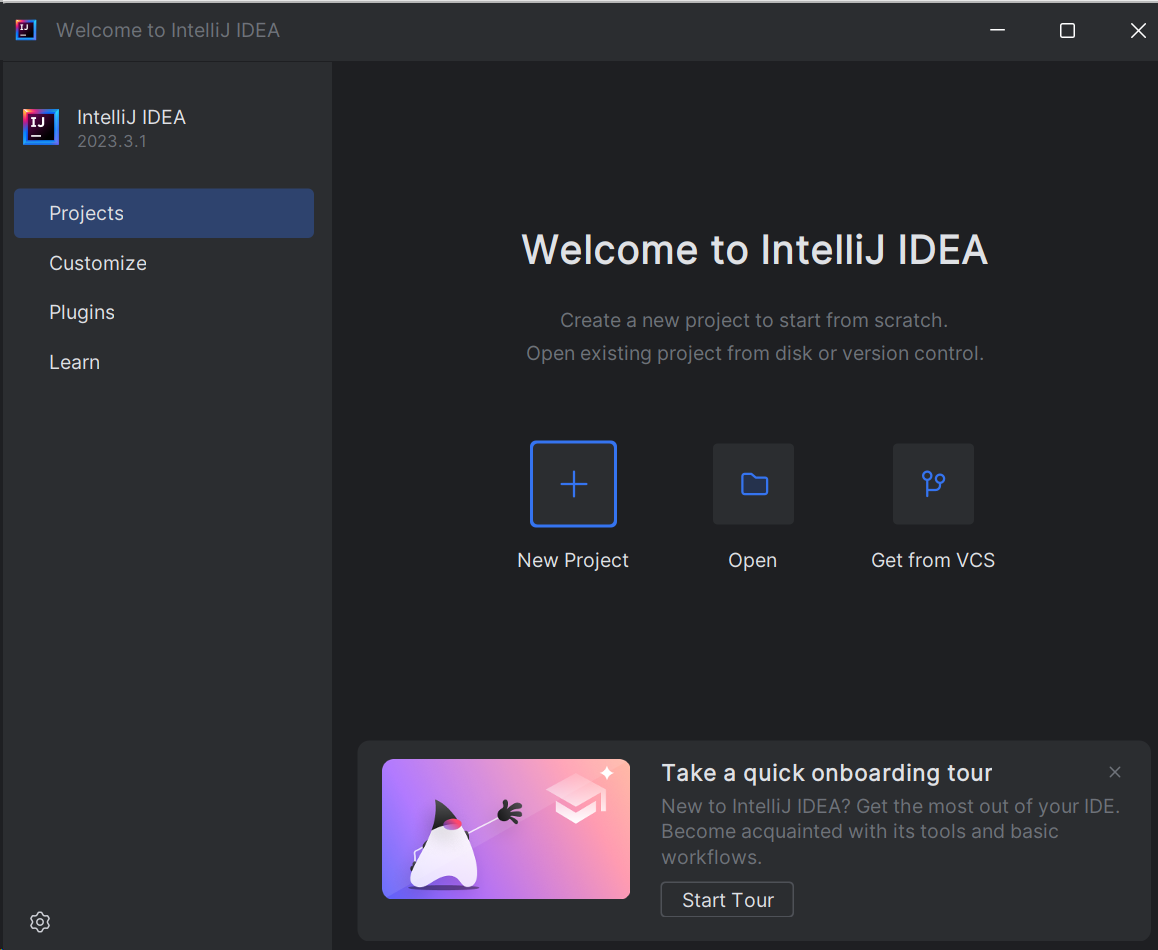Select the Projects tab

(x=164, y=213)
